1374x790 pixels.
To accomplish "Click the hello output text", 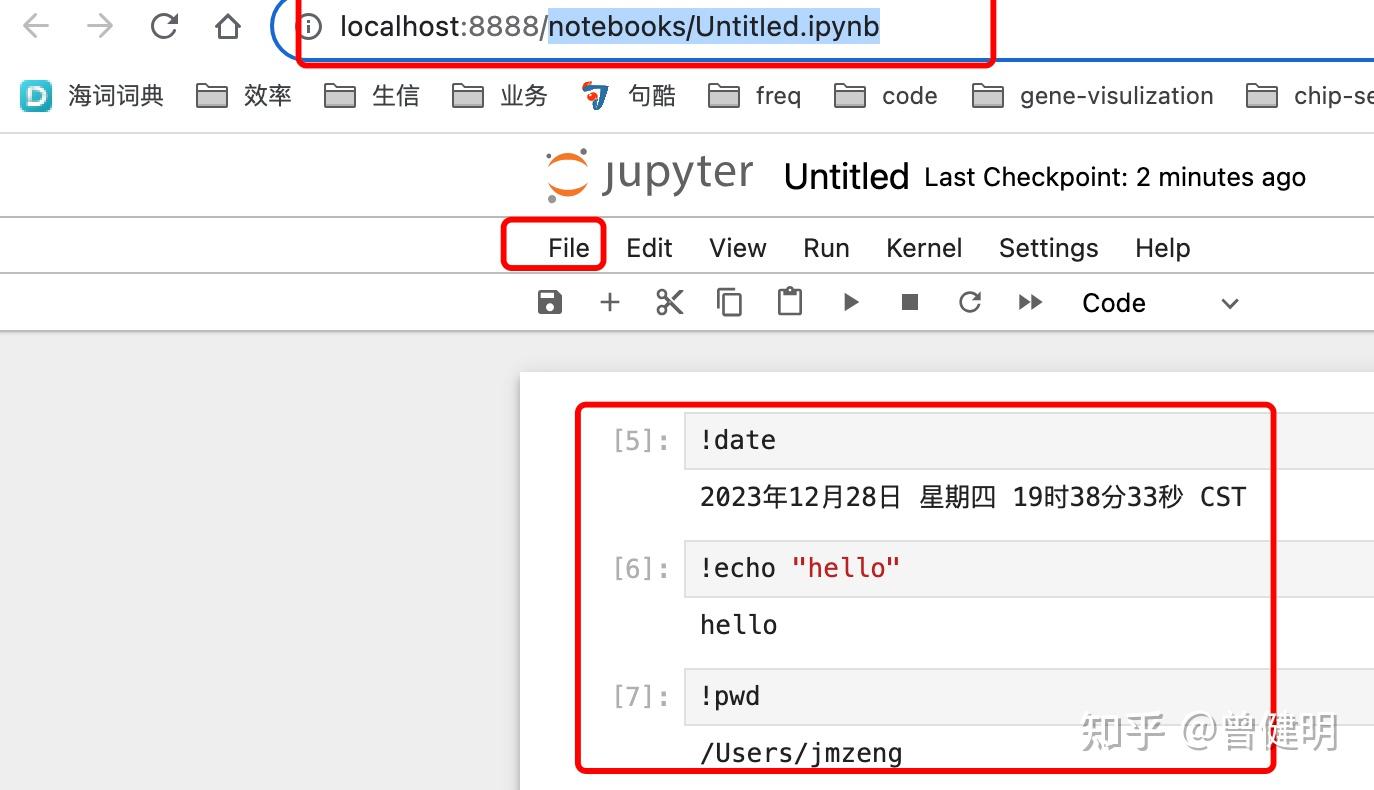I will pyautogui.click(x=738, y=625).
